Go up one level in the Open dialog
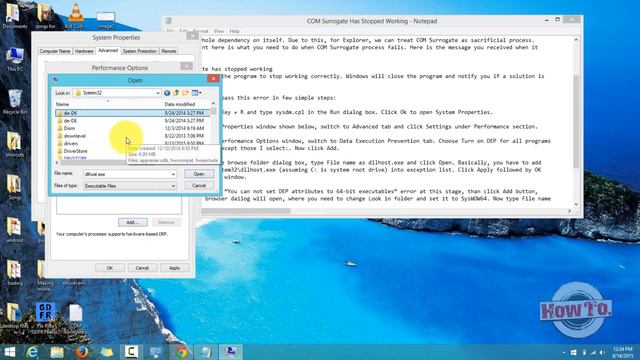The image size is (640, 360). 176,93
